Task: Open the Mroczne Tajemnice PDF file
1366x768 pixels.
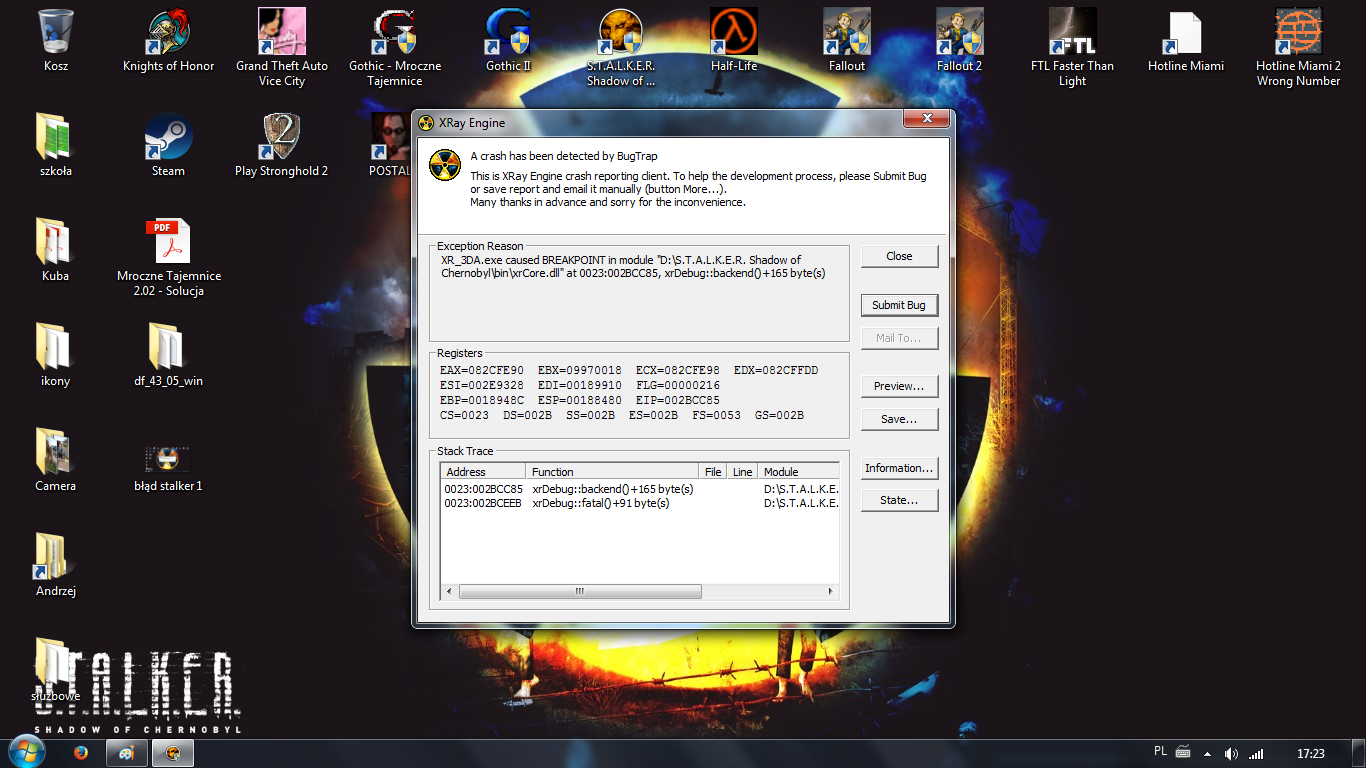Action: (168, 243)
